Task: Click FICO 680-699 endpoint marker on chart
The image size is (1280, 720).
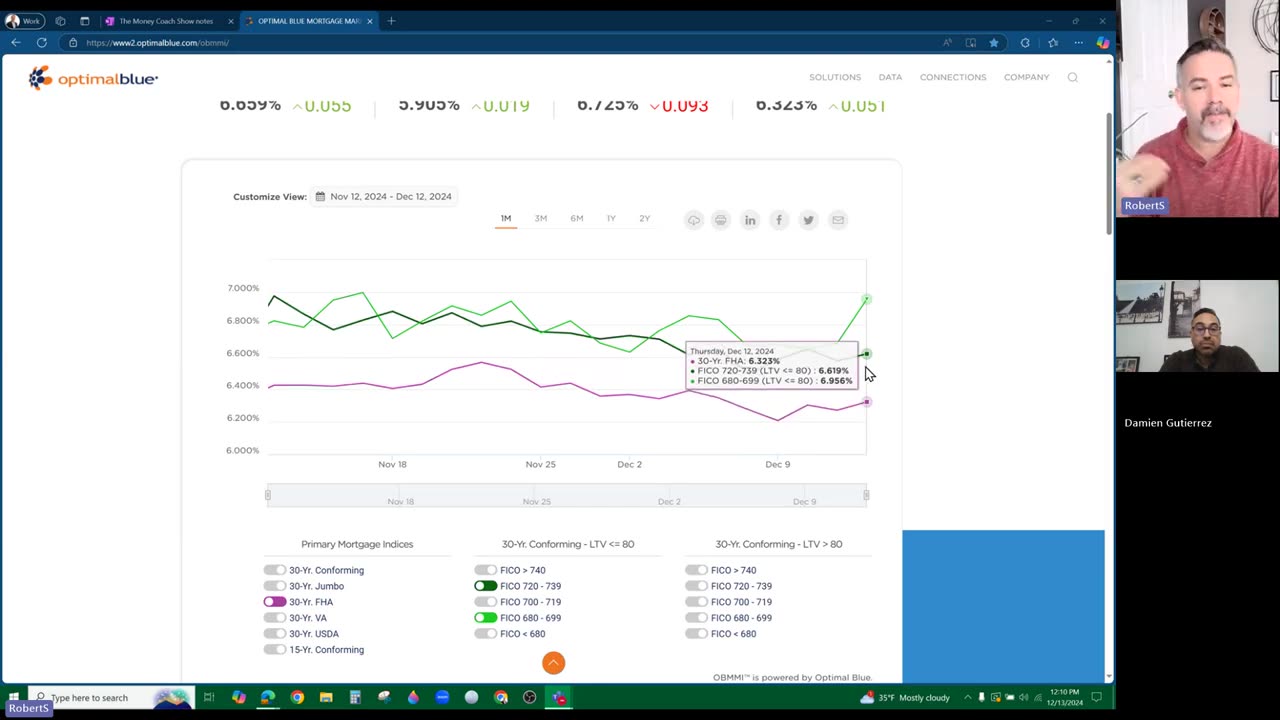Action: pos(867,299)
